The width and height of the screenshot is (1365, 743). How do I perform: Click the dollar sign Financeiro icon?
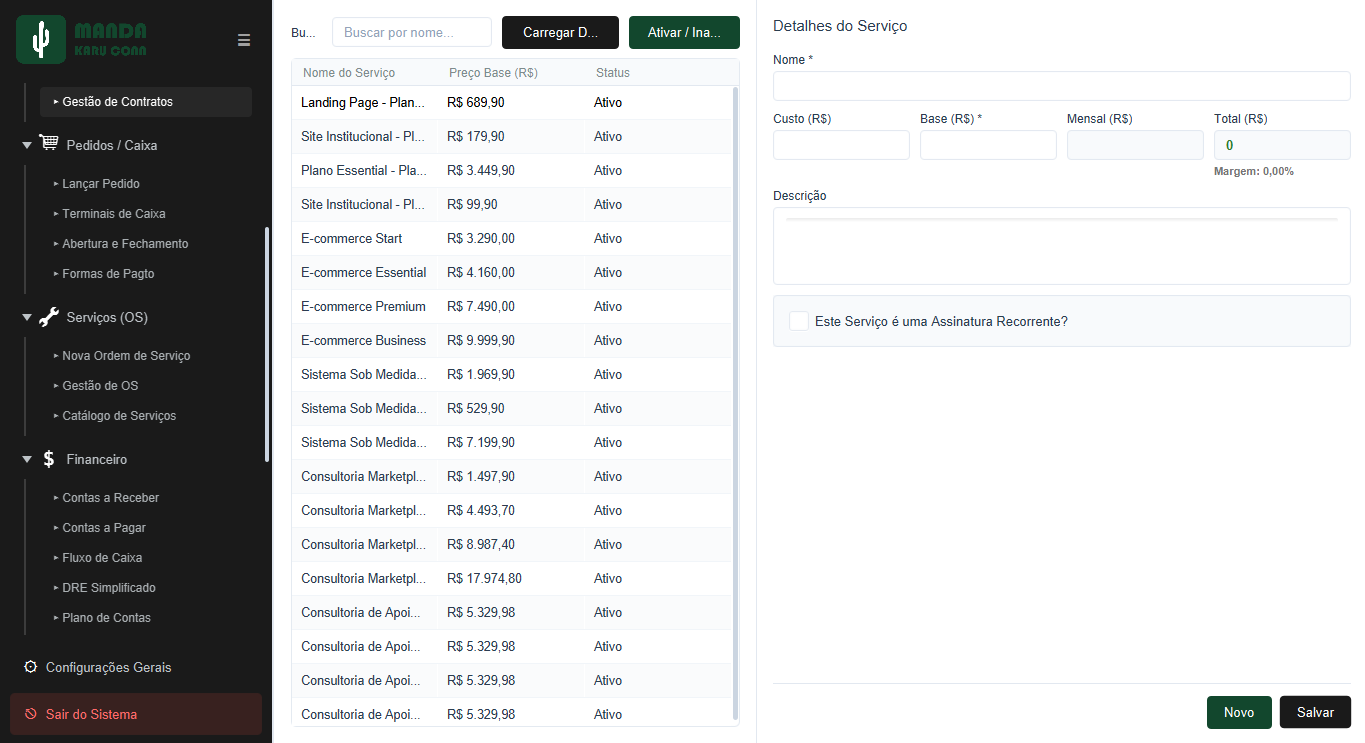click(49, 459)
